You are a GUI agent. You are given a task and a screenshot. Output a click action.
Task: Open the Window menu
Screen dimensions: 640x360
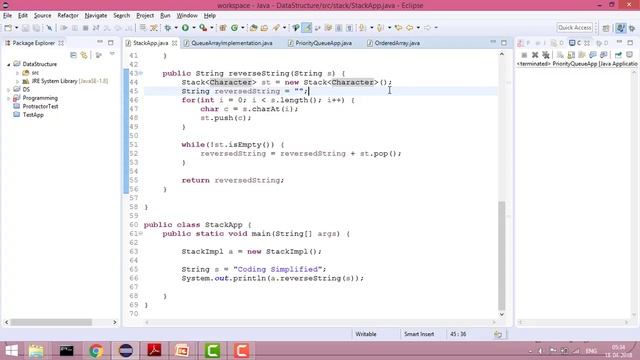coord(187,16)
